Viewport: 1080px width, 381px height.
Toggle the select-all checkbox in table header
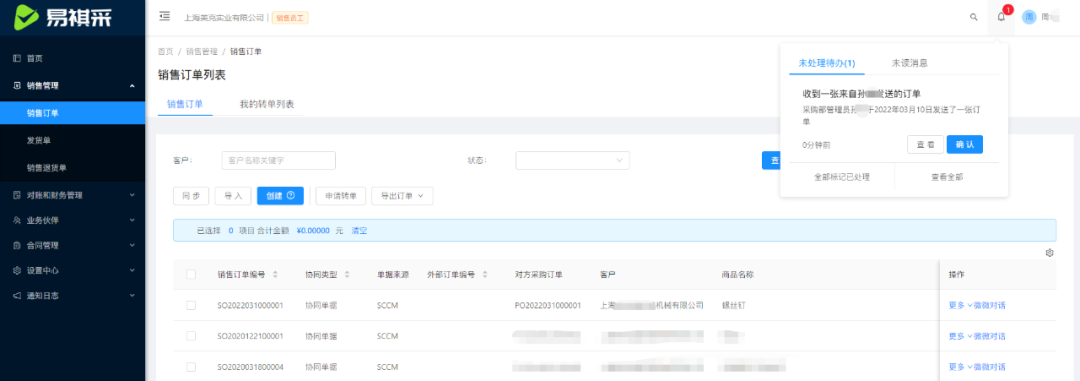point(191,274)
